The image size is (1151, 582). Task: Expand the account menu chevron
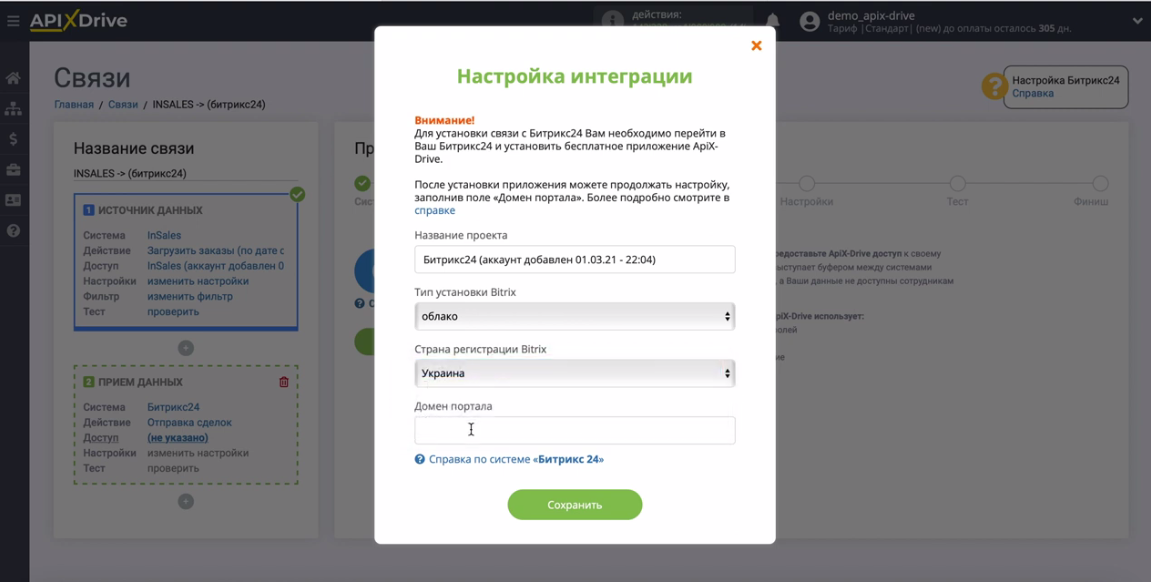1137,21
